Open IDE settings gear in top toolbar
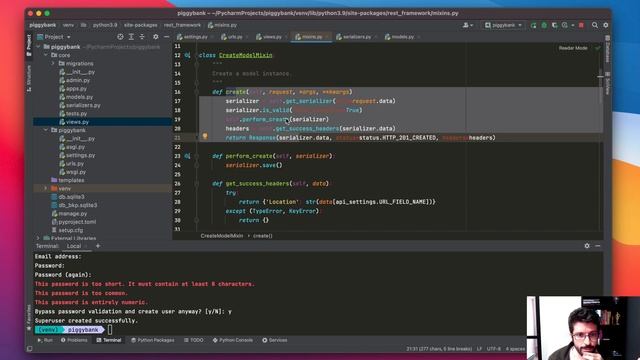Image resolution: width=640 pixels, height=360 pixels. point(606,25)
